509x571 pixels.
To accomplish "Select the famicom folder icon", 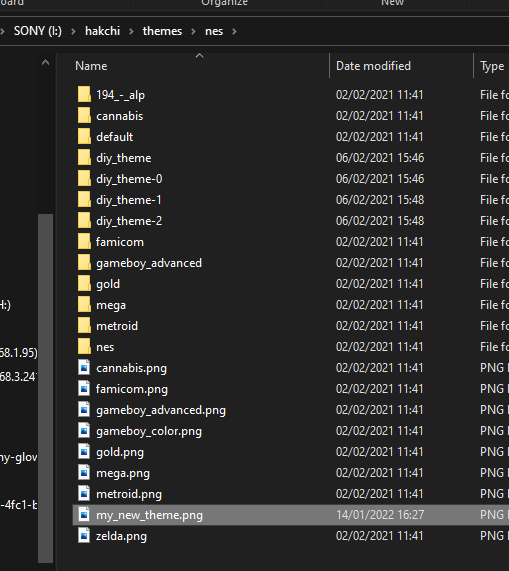I will [84, 242].
